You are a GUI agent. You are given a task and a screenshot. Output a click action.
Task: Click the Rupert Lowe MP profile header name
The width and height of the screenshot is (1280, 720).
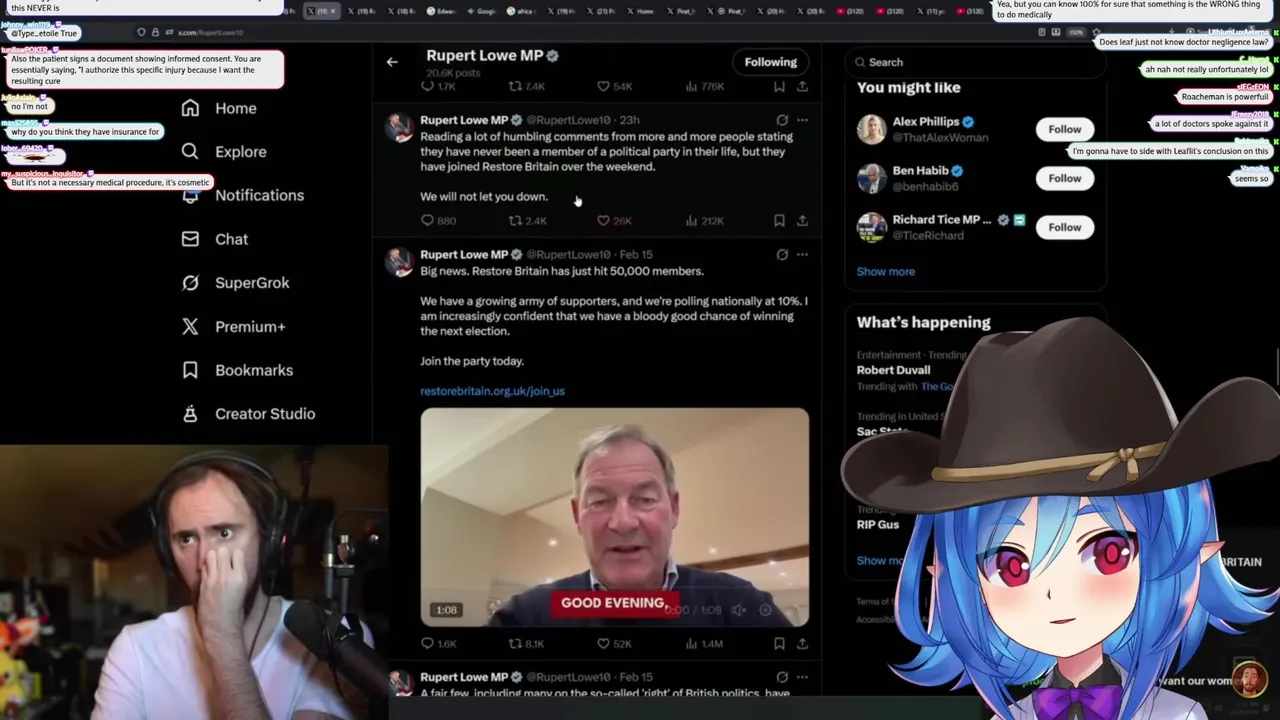(x=484, y=55)
